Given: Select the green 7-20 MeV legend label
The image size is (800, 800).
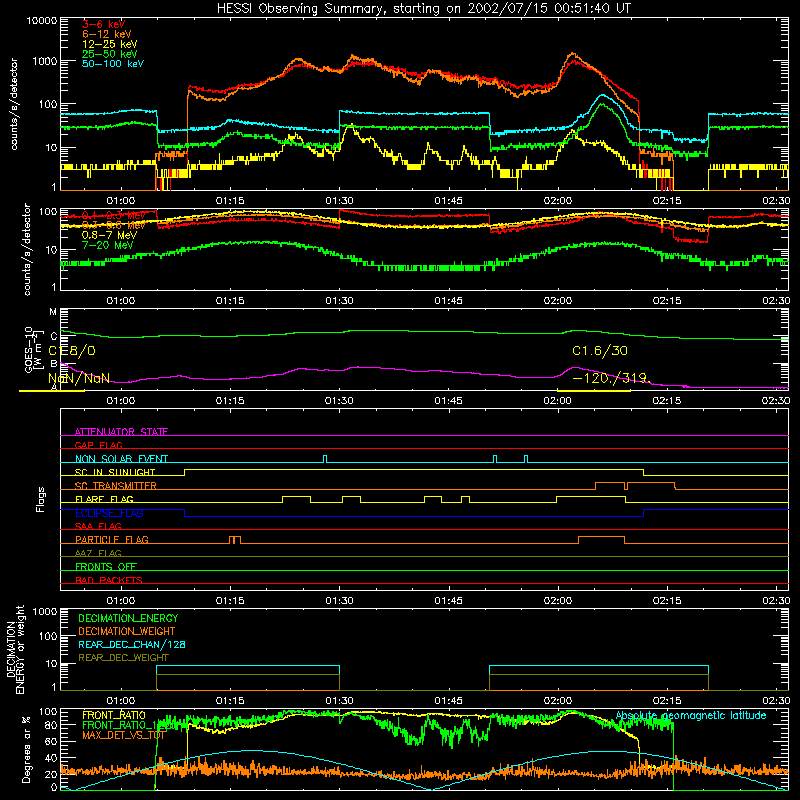Looking at the screenshot, I should click(x=108, y=245).
